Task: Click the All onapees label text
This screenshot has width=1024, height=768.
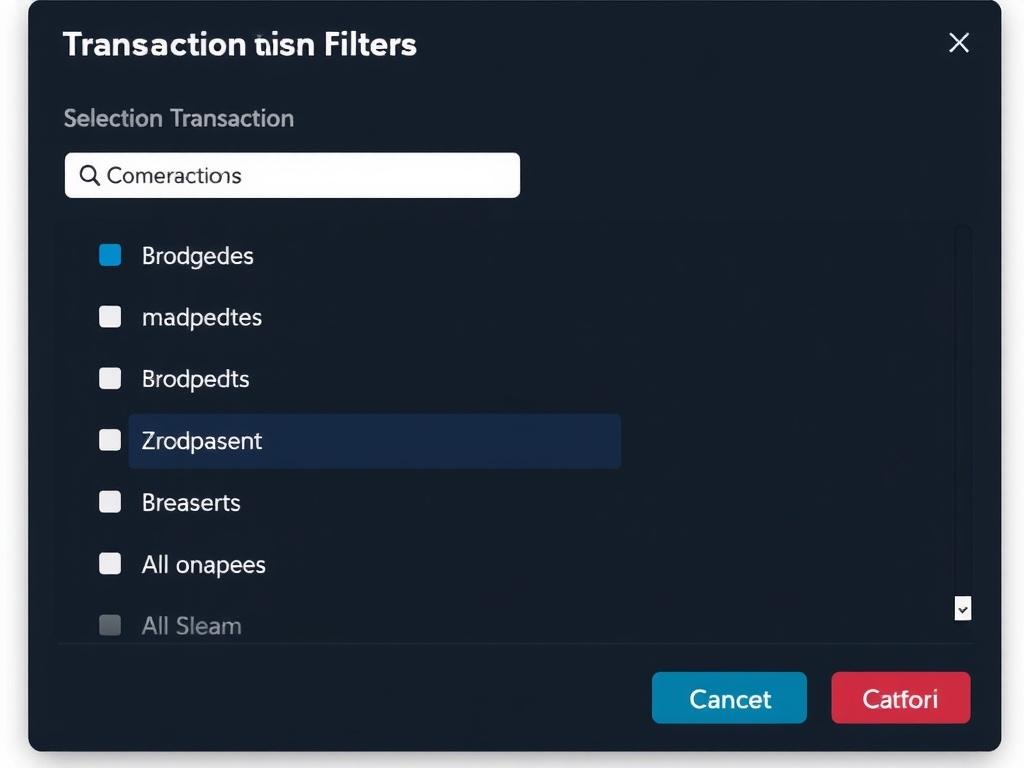Action: [x=204, y=565]
